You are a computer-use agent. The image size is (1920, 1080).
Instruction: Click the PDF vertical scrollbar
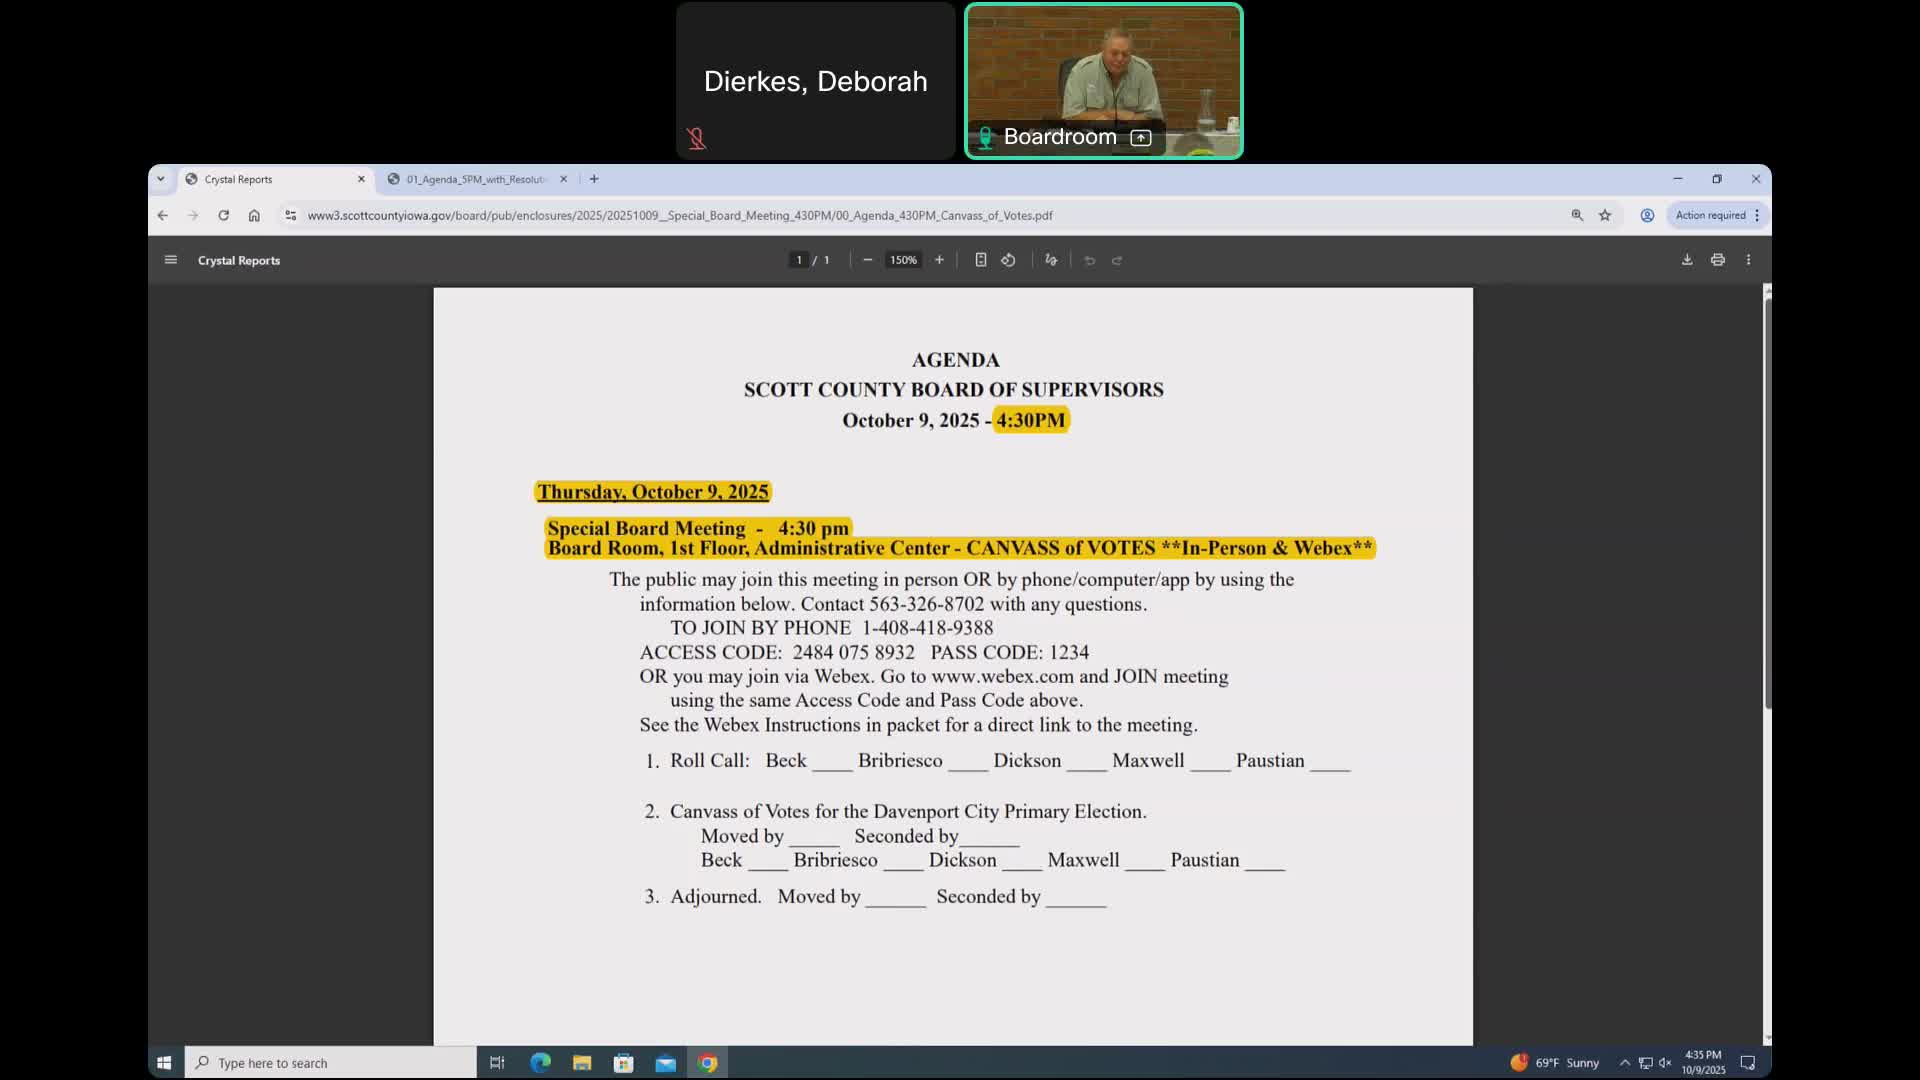1767,500
